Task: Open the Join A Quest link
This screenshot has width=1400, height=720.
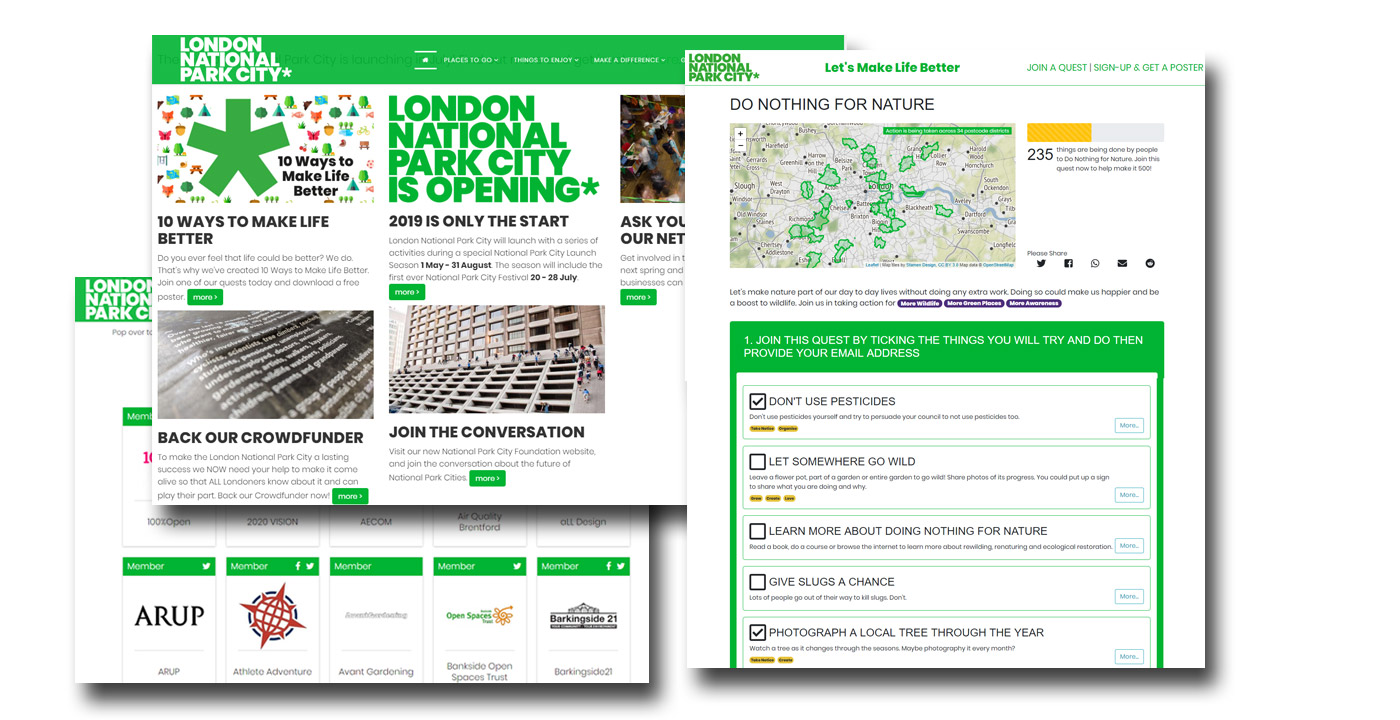Action: tap(1056, 68)
